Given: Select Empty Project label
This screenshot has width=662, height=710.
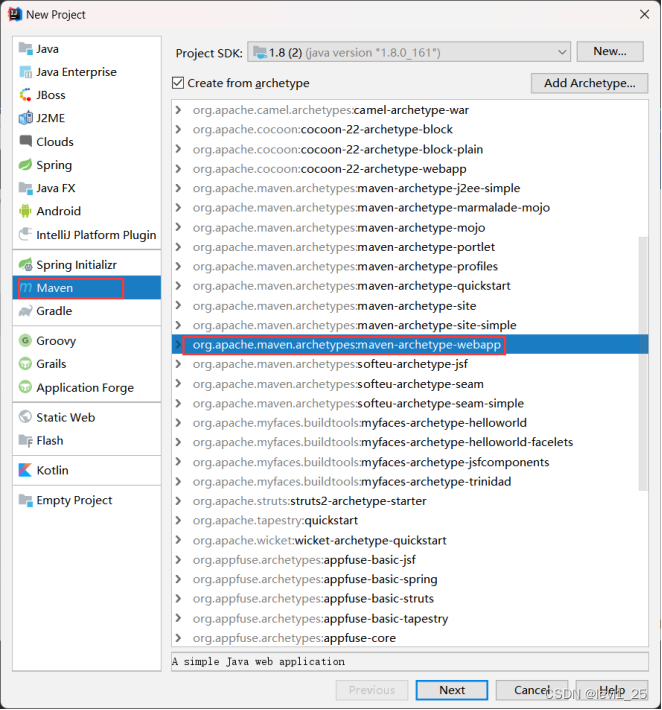Looking at the screenshot, I should point(74,500).
